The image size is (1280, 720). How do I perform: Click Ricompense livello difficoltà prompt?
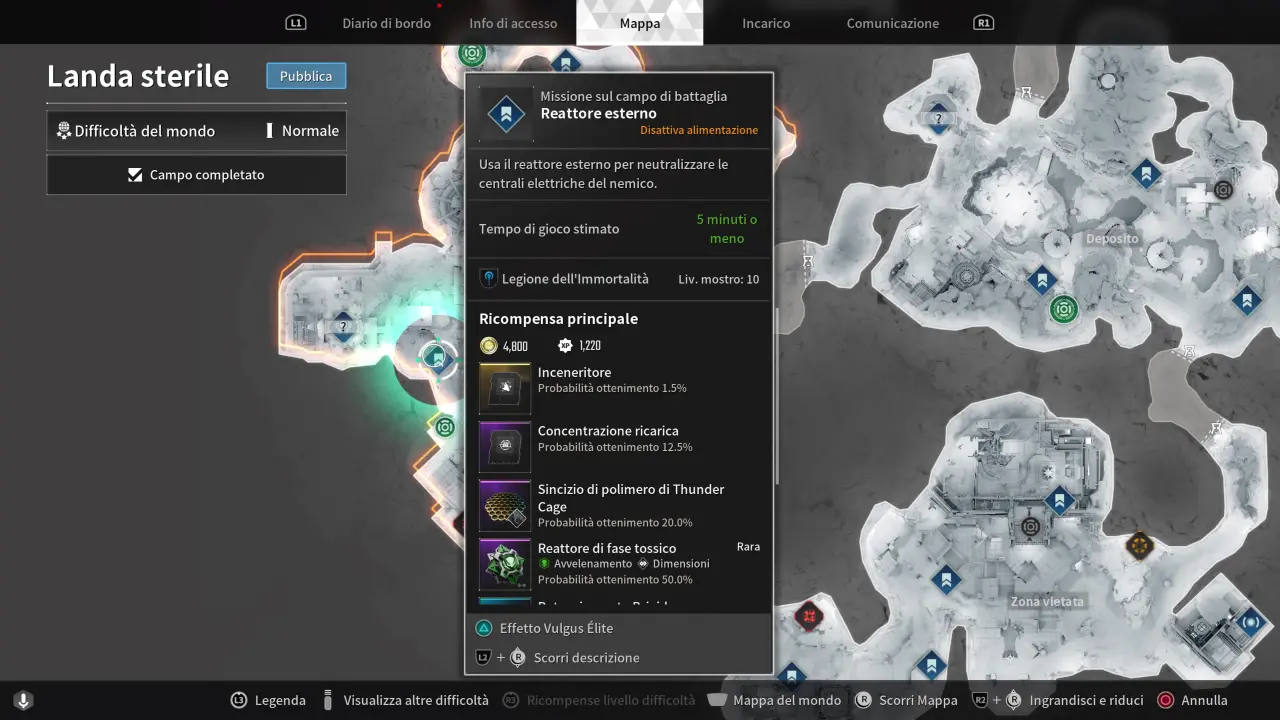[599, 700]
